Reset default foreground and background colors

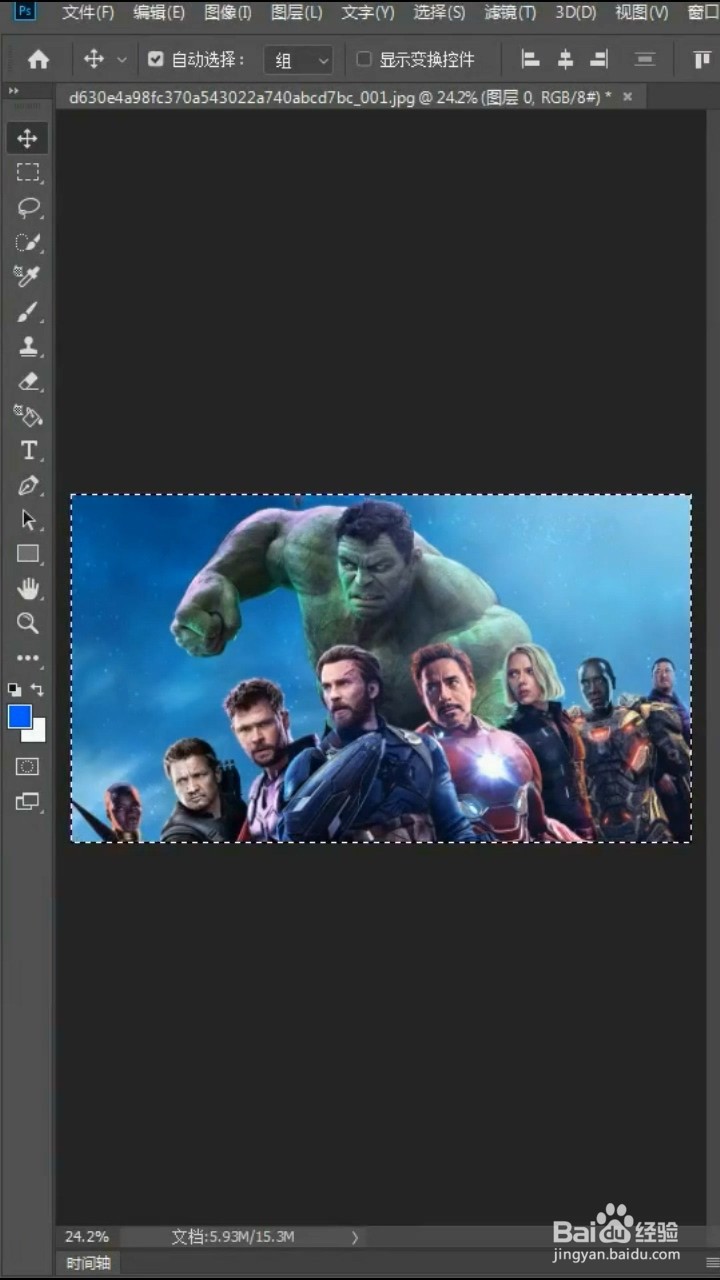pyautogui.click(x=14, y=690)
